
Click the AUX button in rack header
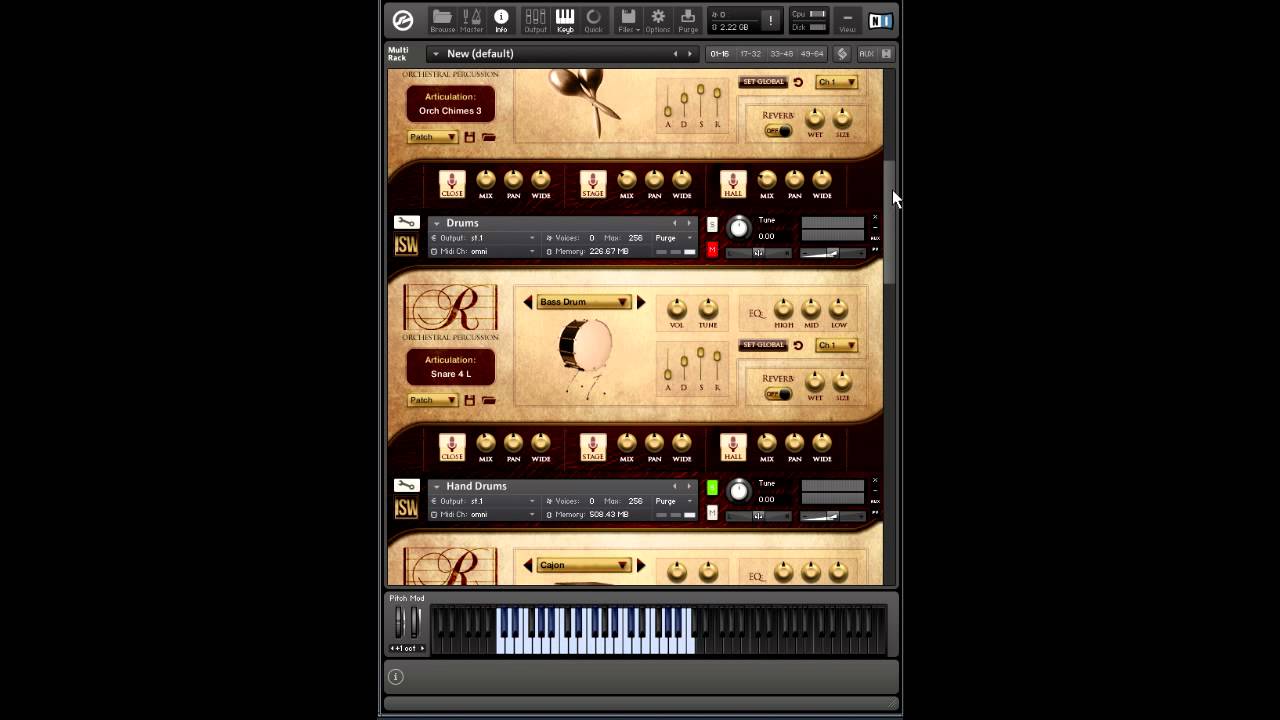[x=866, y=53]
